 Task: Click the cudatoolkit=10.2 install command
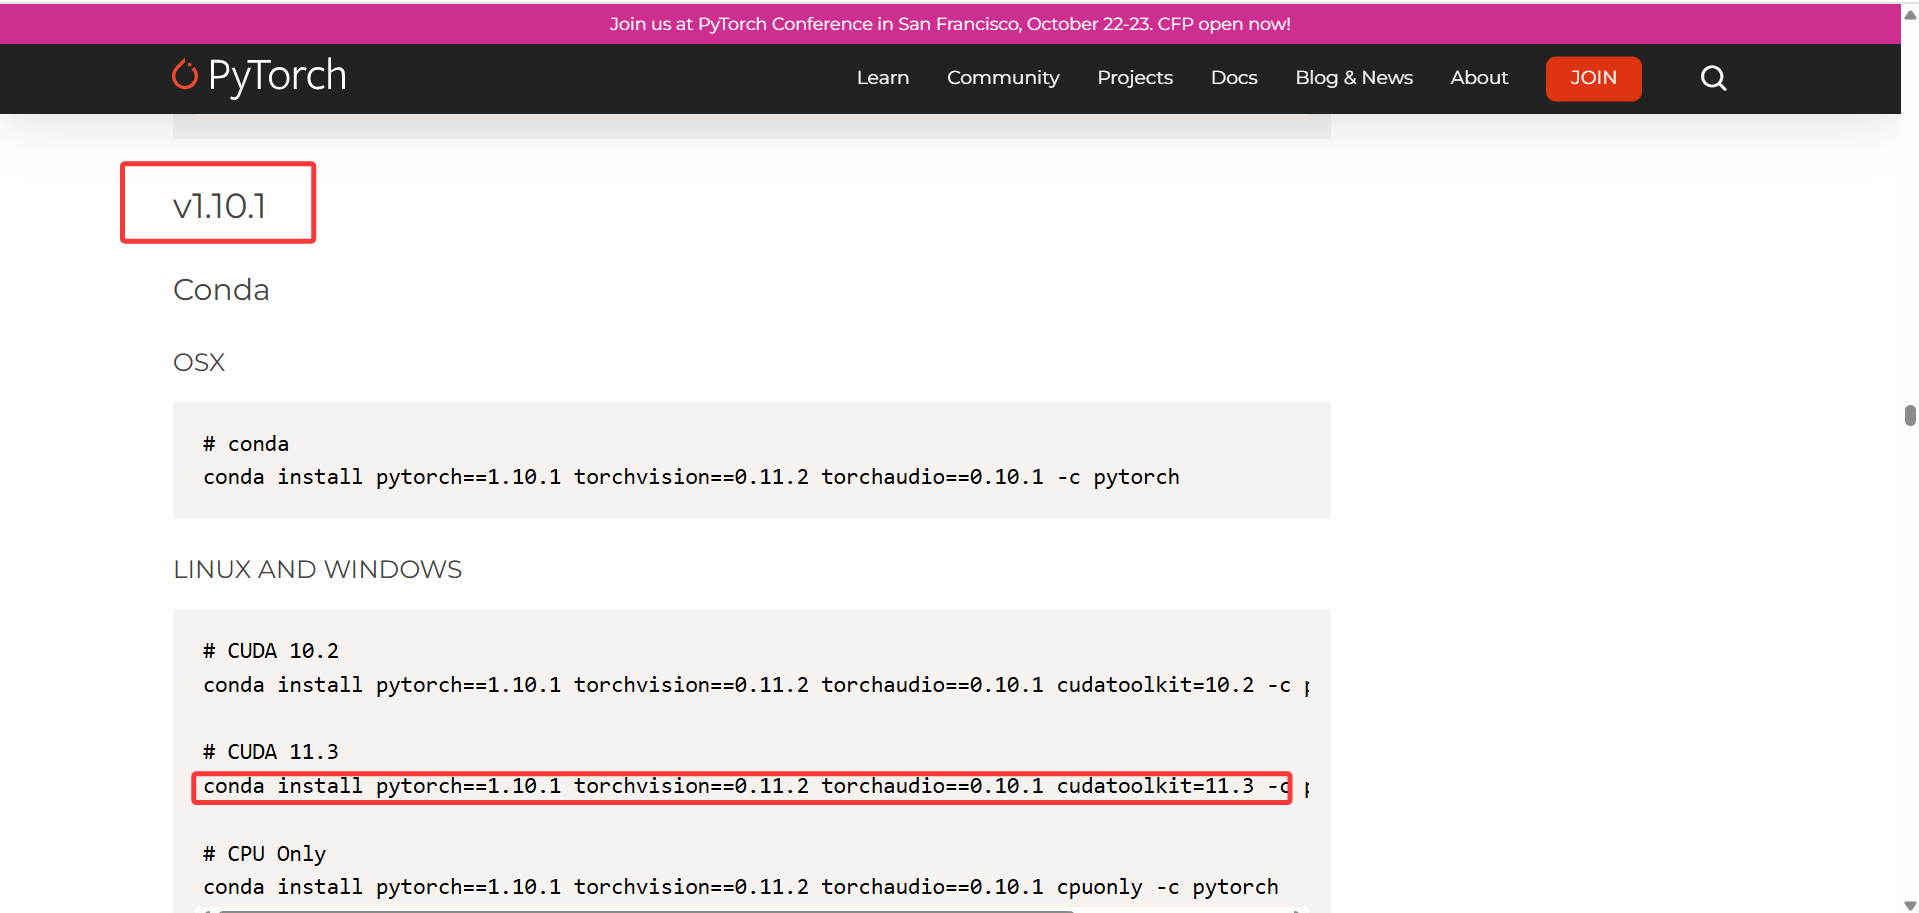(x=756, y=685)
